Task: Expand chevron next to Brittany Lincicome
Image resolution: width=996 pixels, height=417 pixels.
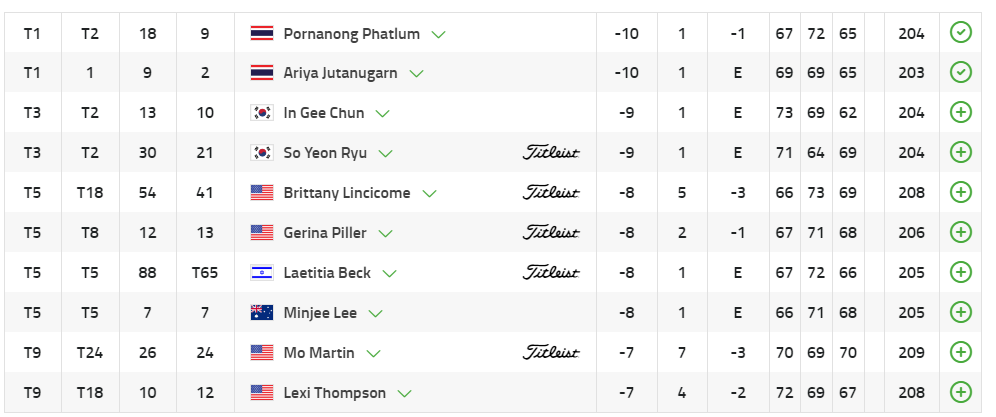Action: click(x=428, y=194)
